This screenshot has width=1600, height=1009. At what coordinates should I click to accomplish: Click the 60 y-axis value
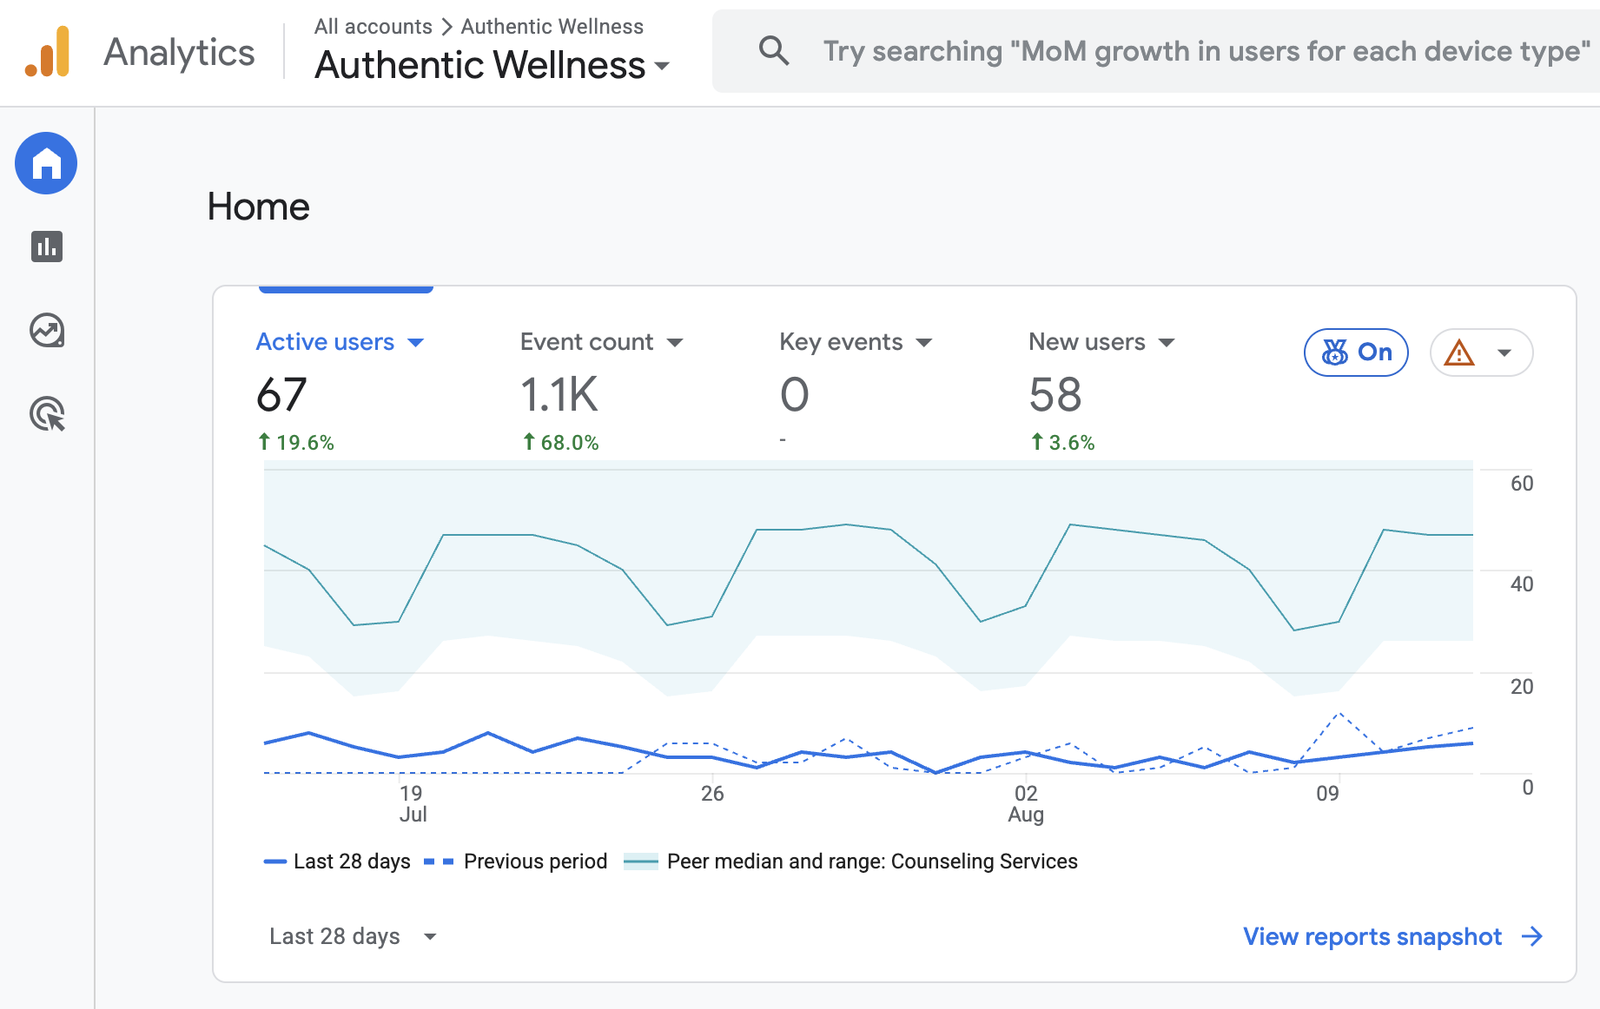pyautogui.click(x=1521, y=484)
